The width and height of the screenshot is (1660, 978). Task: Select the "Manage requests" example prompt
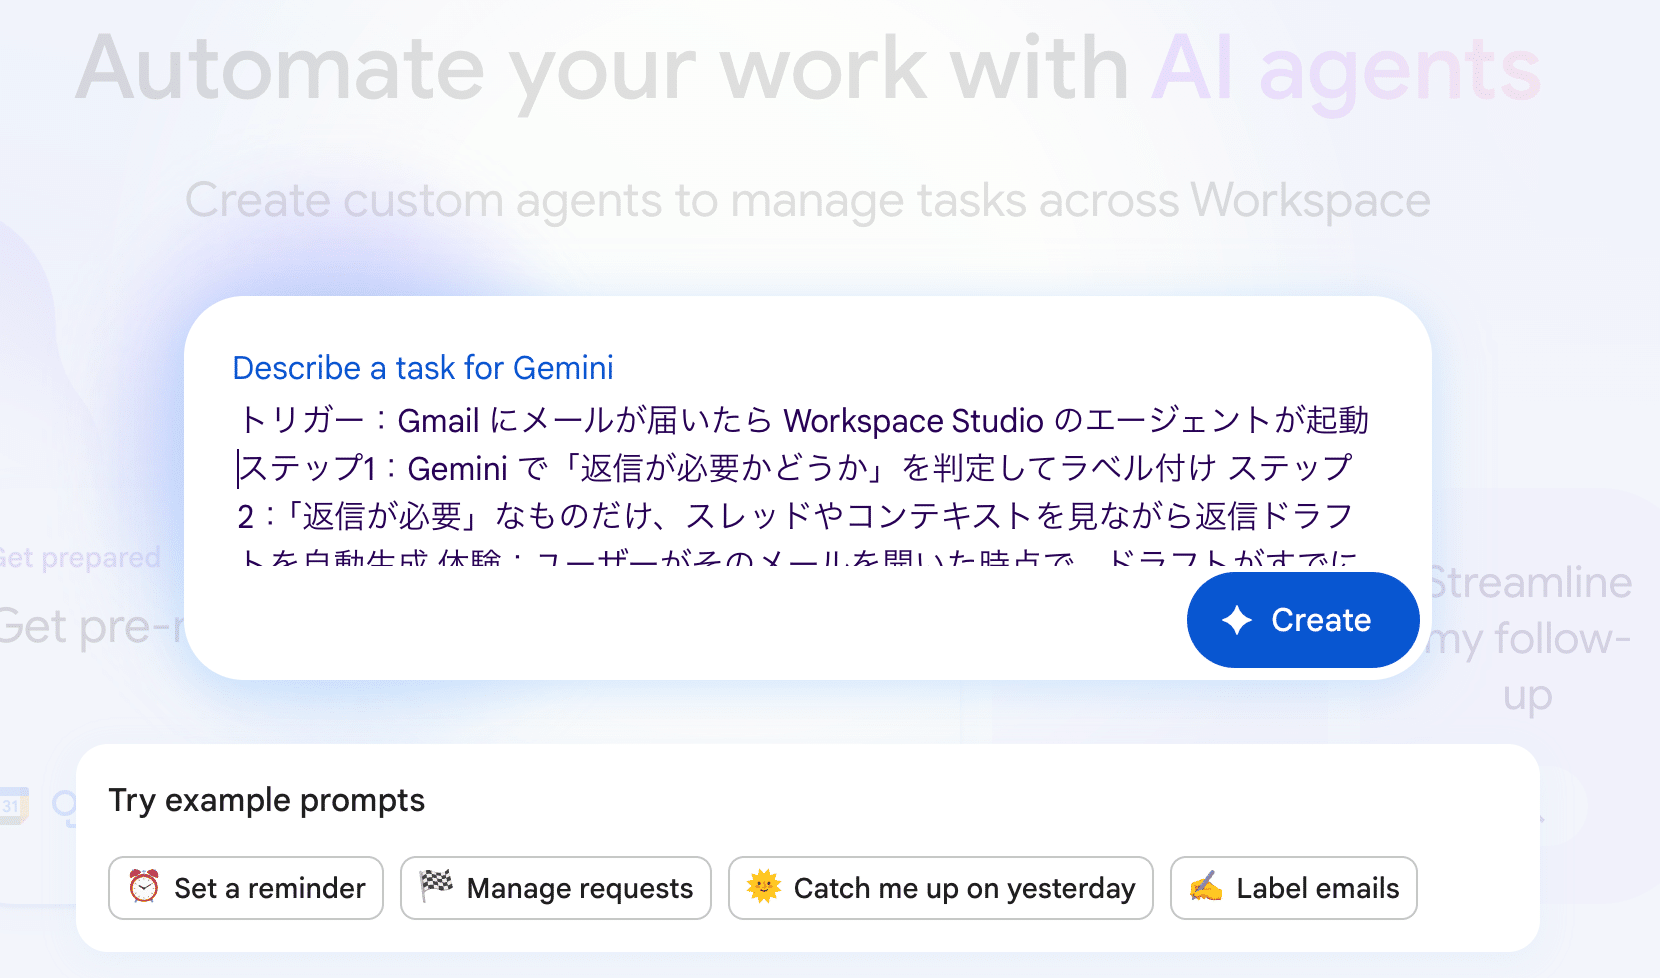pos(556,888)
